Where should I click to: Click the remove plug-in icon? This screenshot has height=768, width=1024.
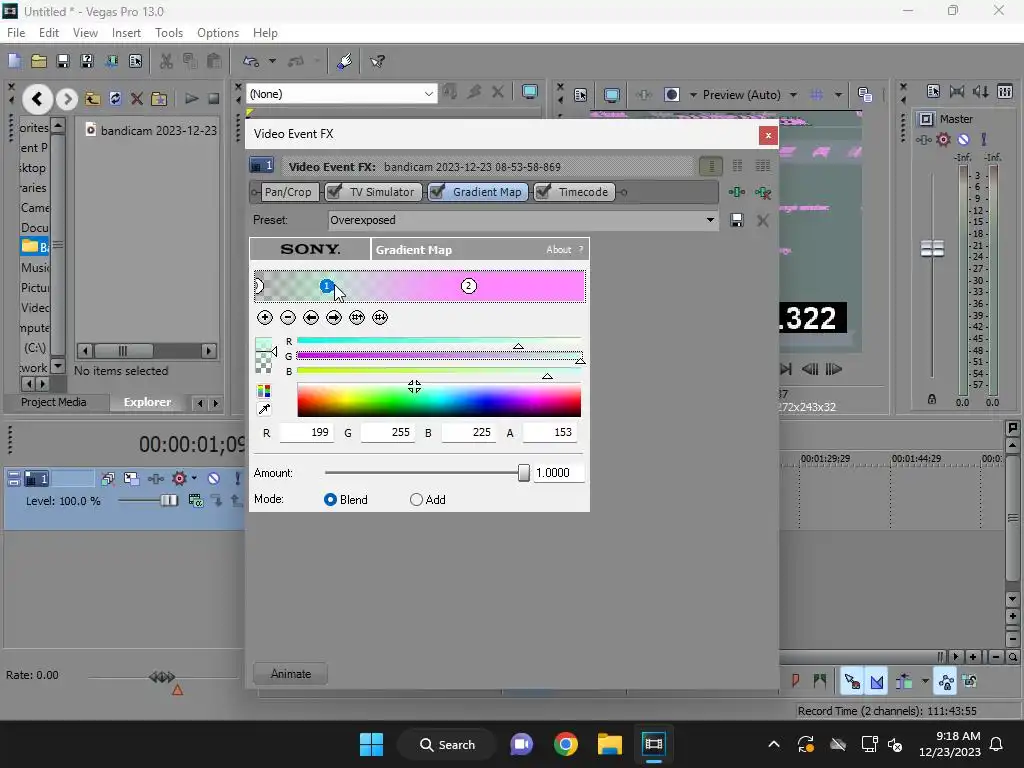tap(763, 192)
